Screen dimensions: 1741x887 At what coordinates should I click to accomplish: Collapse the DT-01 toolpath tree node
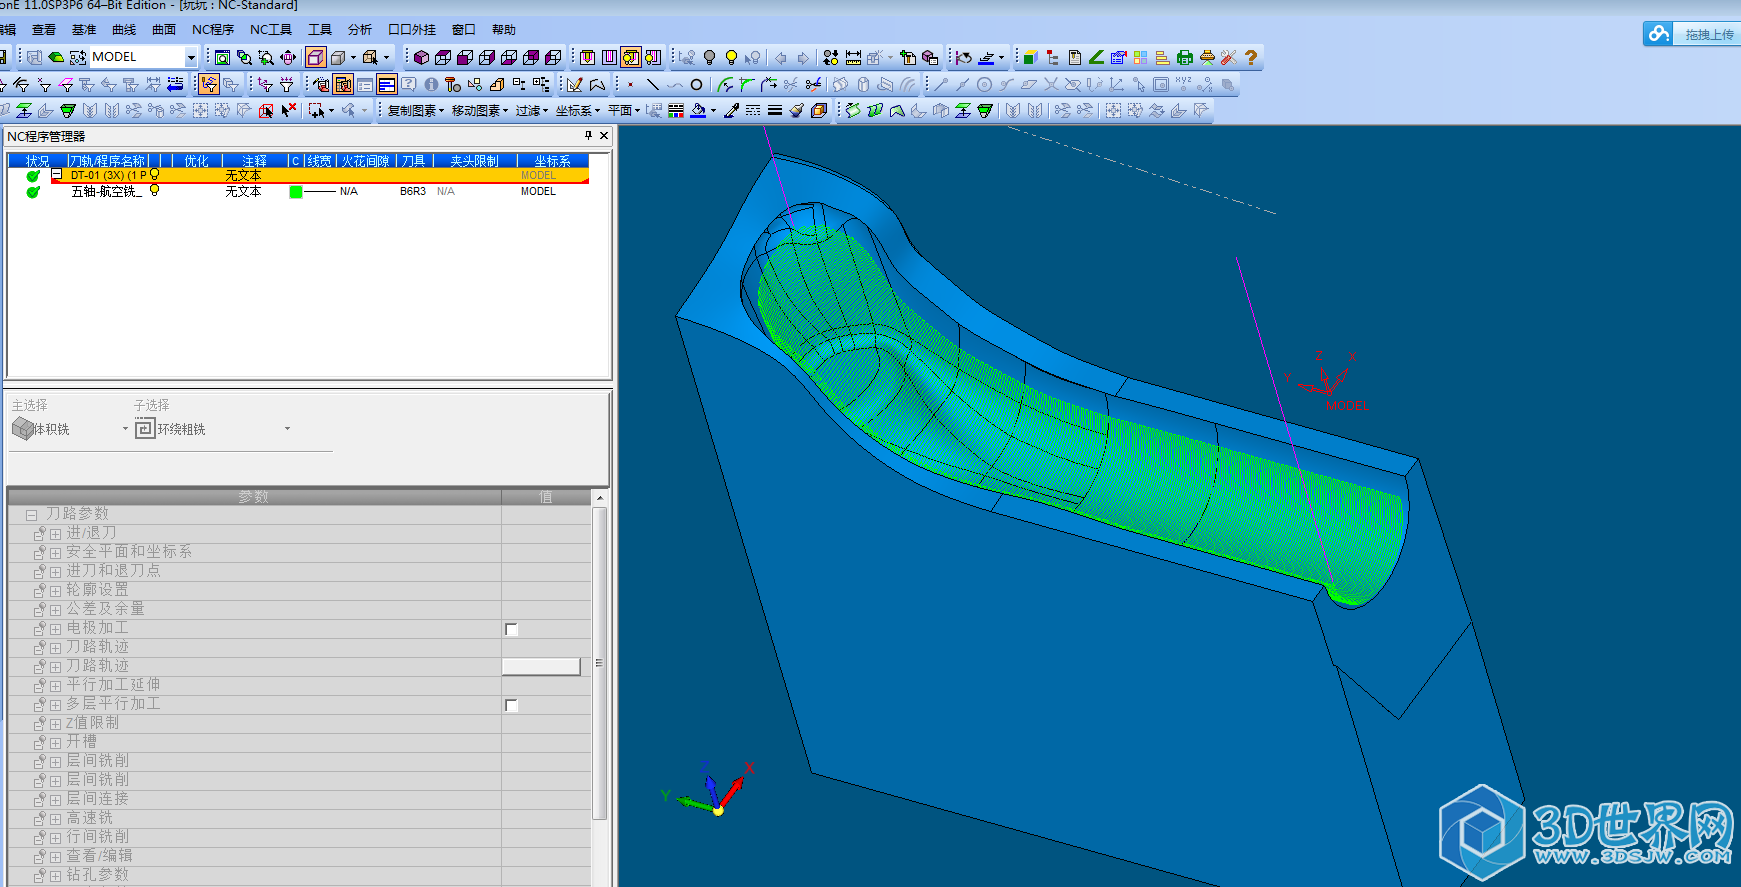point(57,174)
